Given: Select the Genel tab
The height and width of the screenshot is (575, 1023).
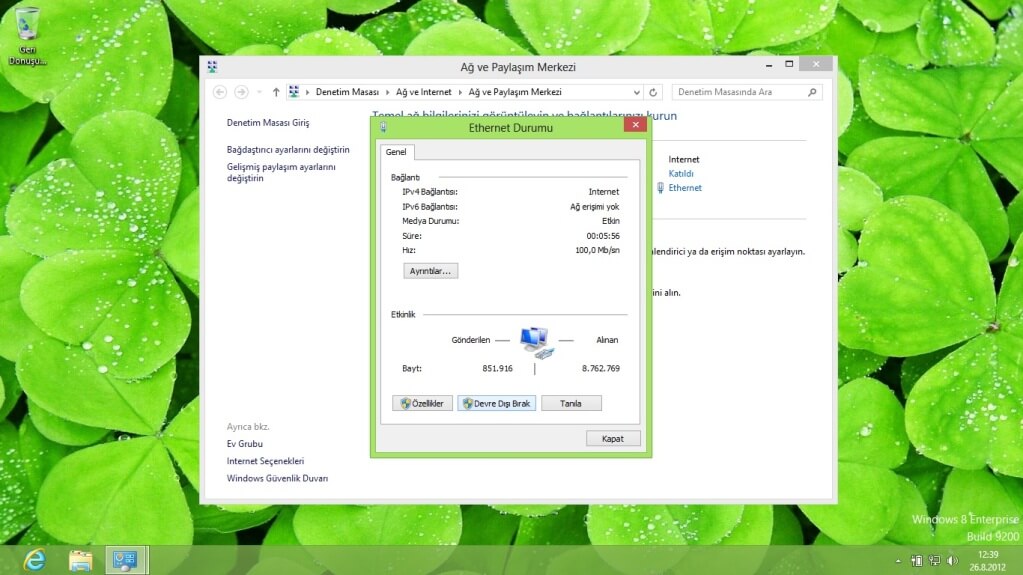Looking at the screenshot, I should [396, 152].
